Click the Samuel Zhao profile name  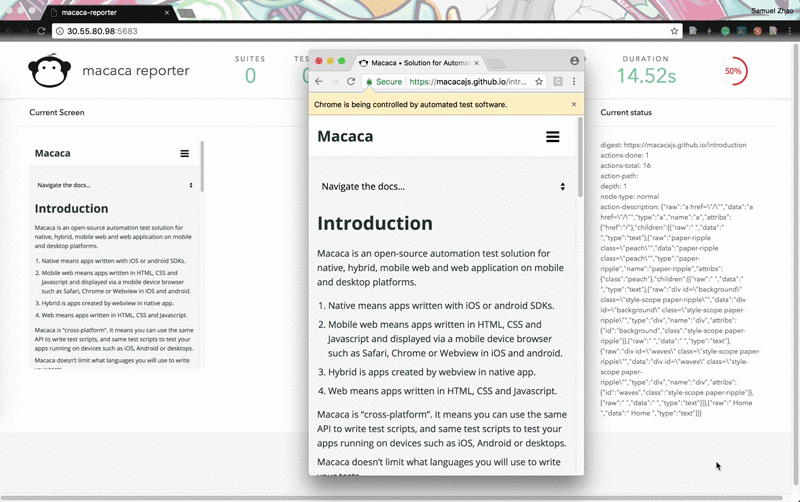(x=772, y=11)
